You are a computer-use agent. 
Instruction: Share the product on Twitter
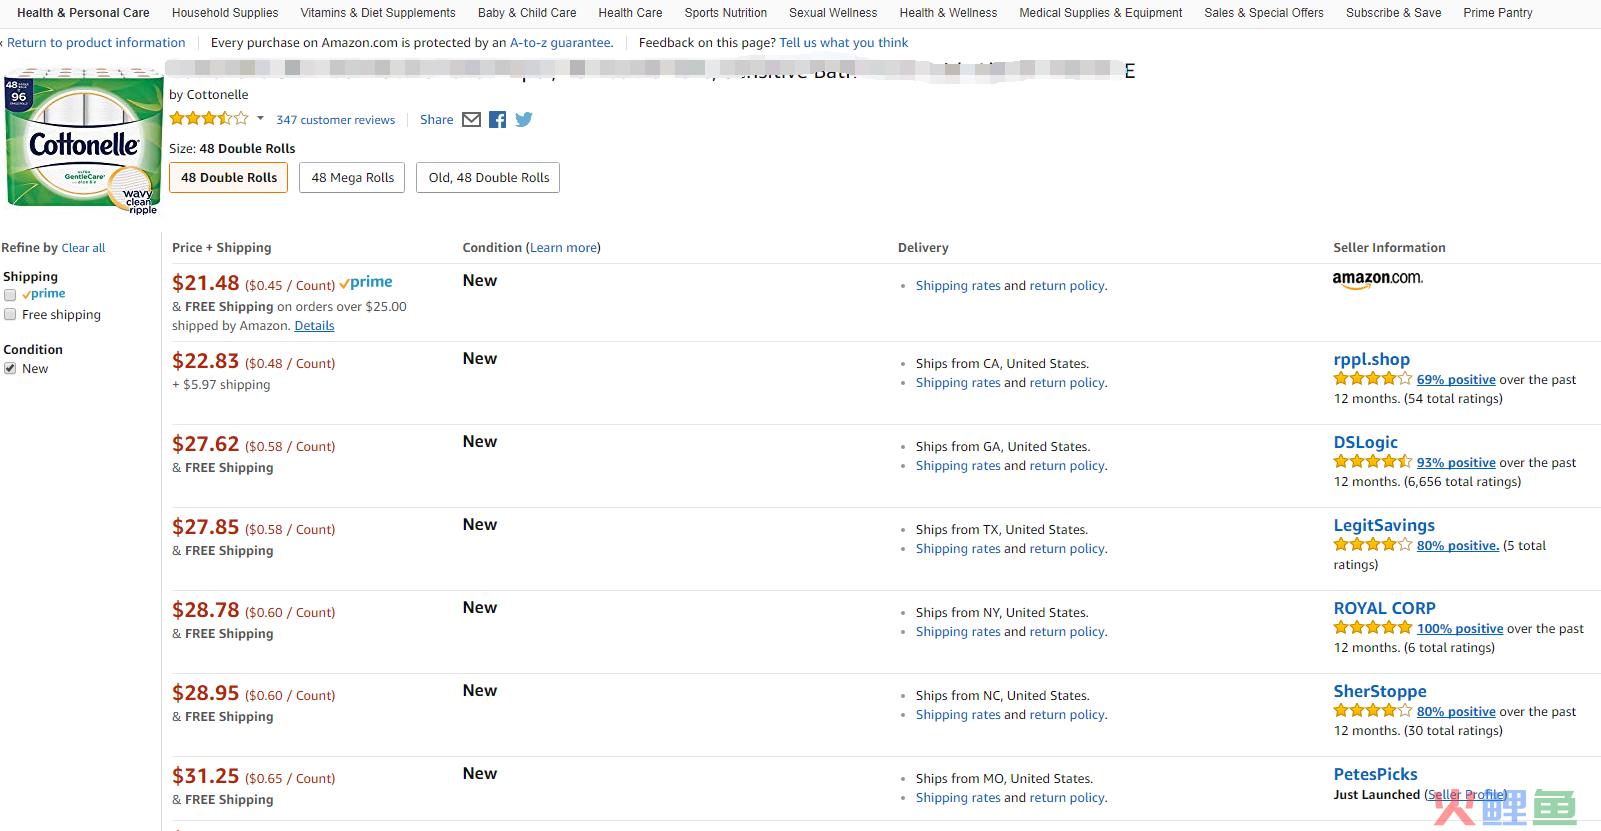(524, 120)
